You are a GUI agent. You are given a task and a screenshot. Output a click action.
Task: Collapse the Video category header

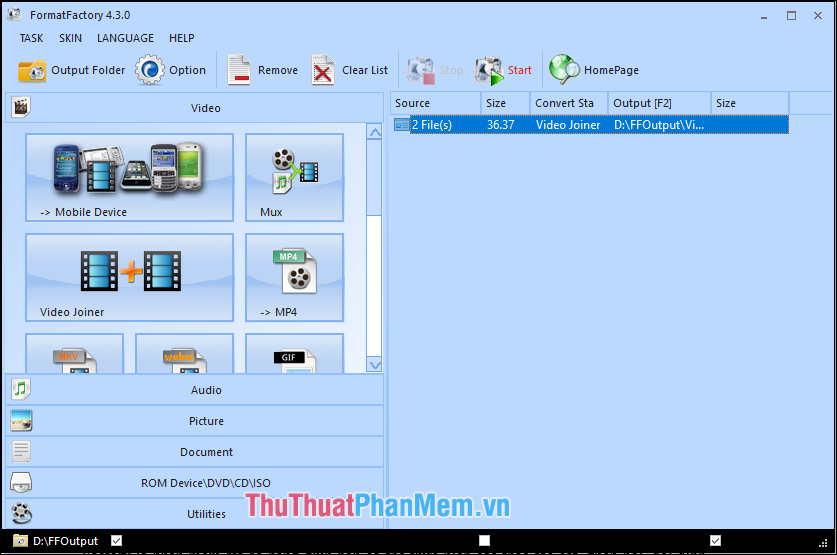(195, 107)
